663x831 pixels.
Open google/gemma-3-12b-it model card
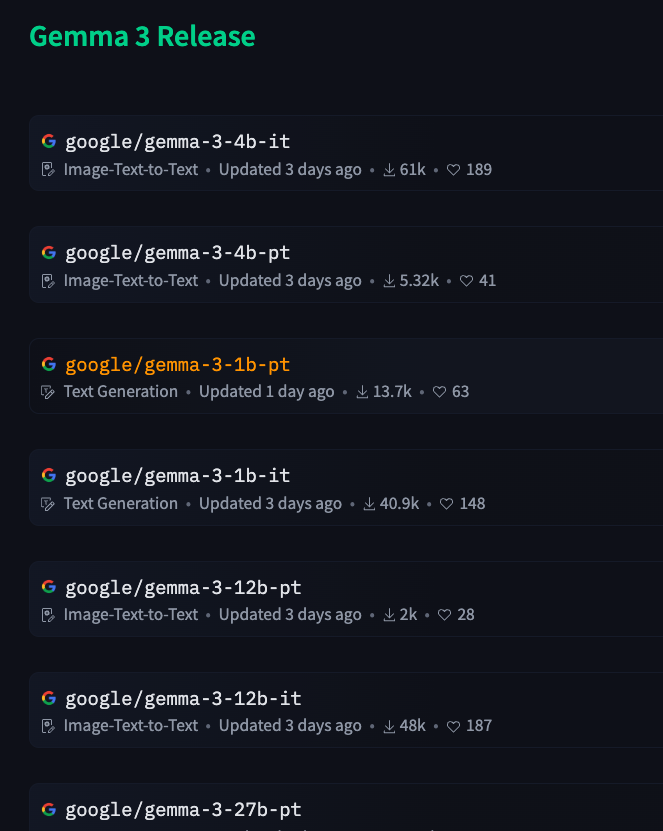[183, 699]
